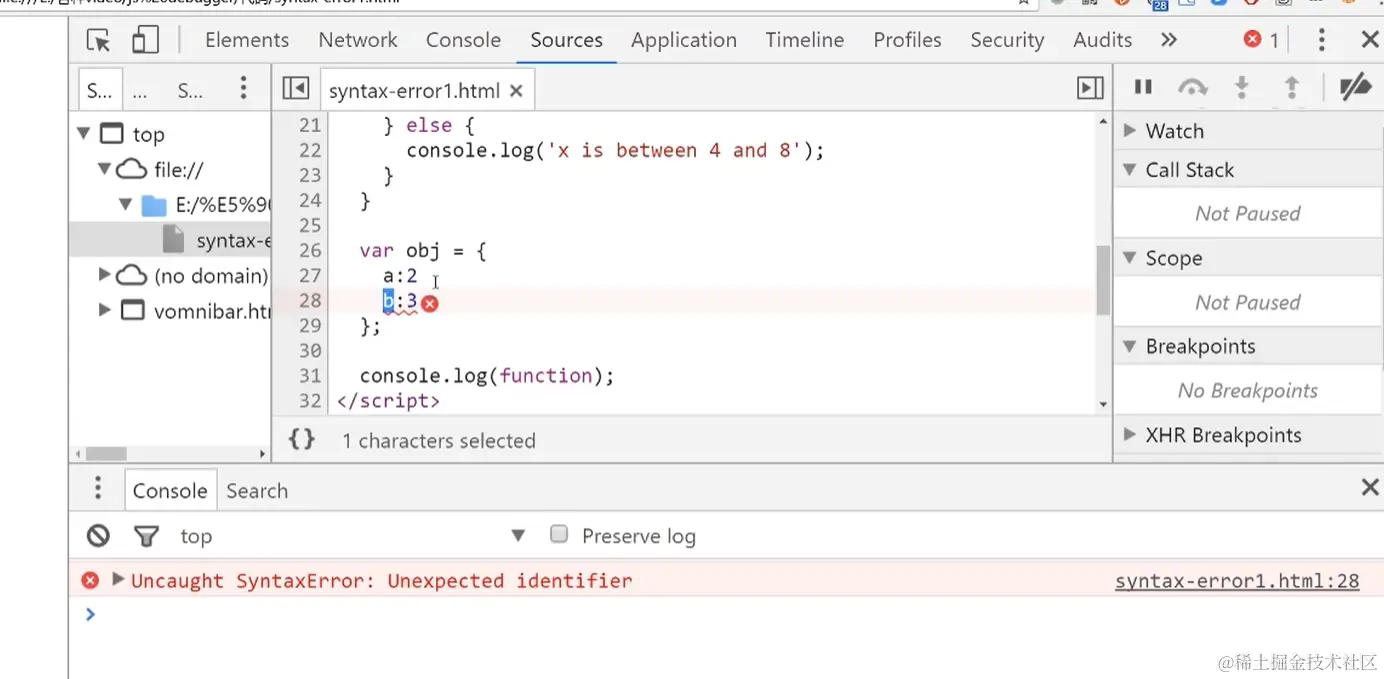Step out of current function icon

pos(1292,88)
